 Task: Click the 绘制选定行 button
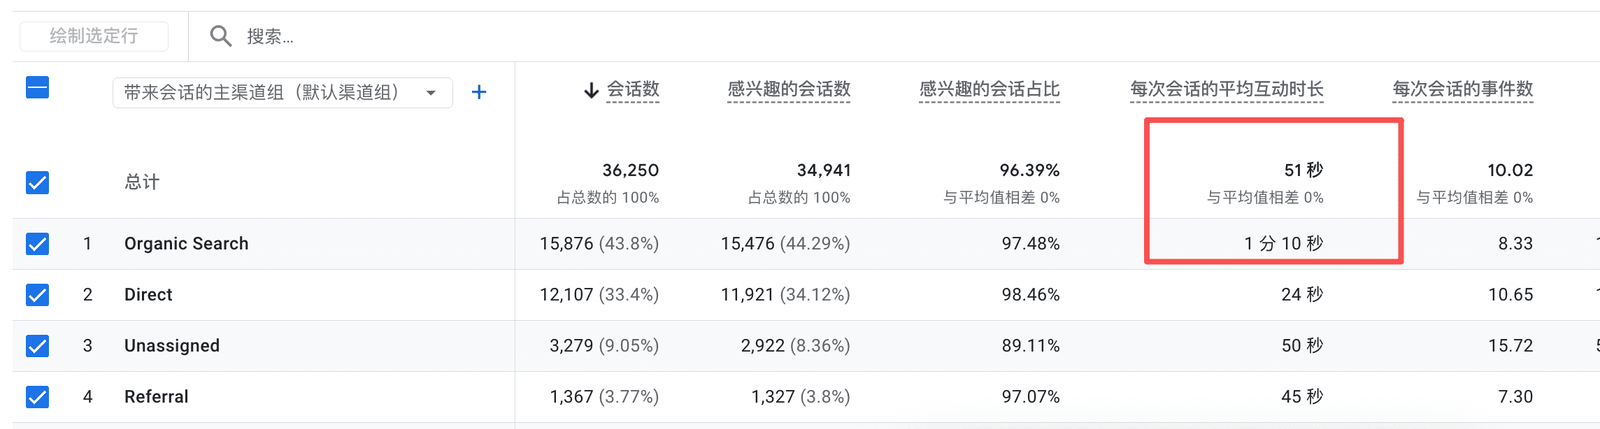pyautogui.click(x=94, y=36)
